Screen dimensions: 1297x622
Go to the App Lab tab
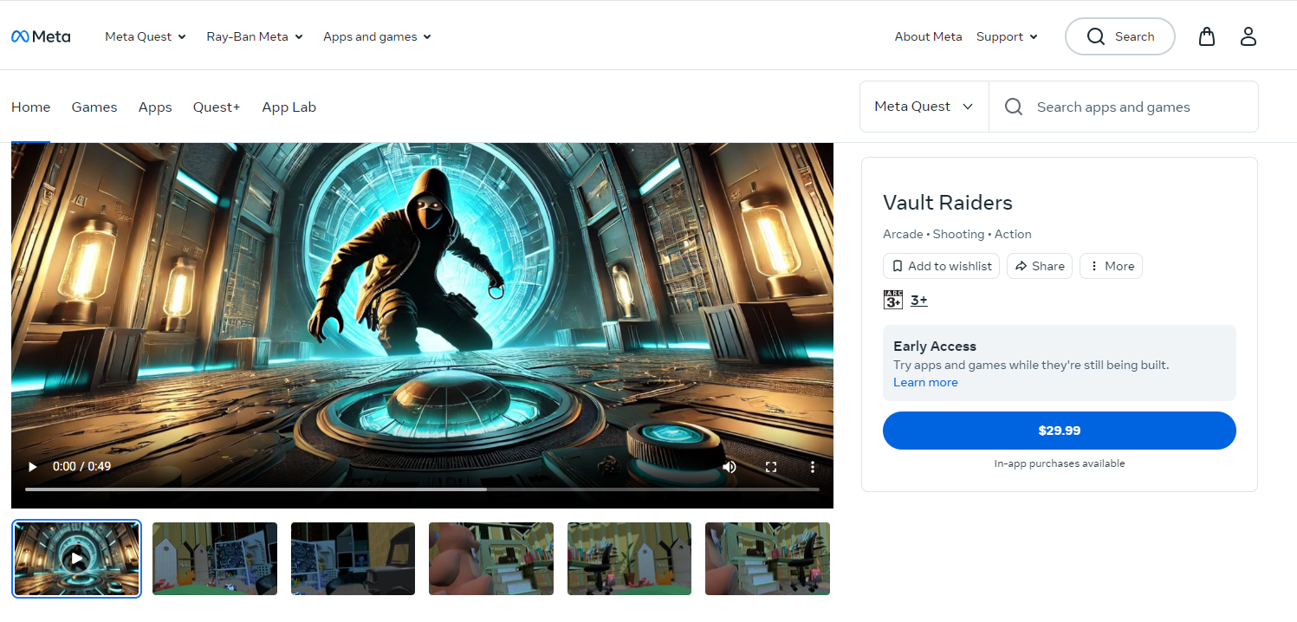[x=289, y=107]
